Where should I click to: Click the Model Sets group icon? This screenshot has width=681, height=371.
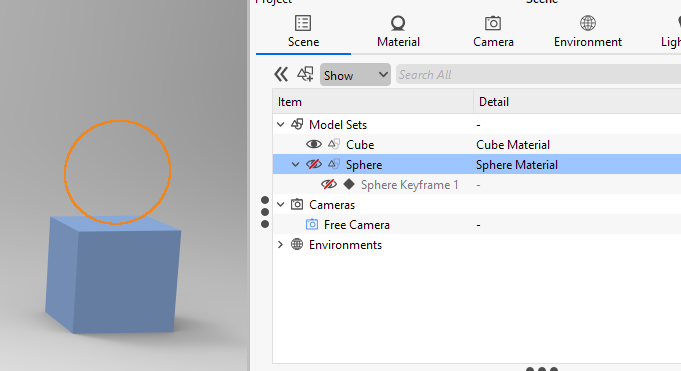tap(297, 125)
